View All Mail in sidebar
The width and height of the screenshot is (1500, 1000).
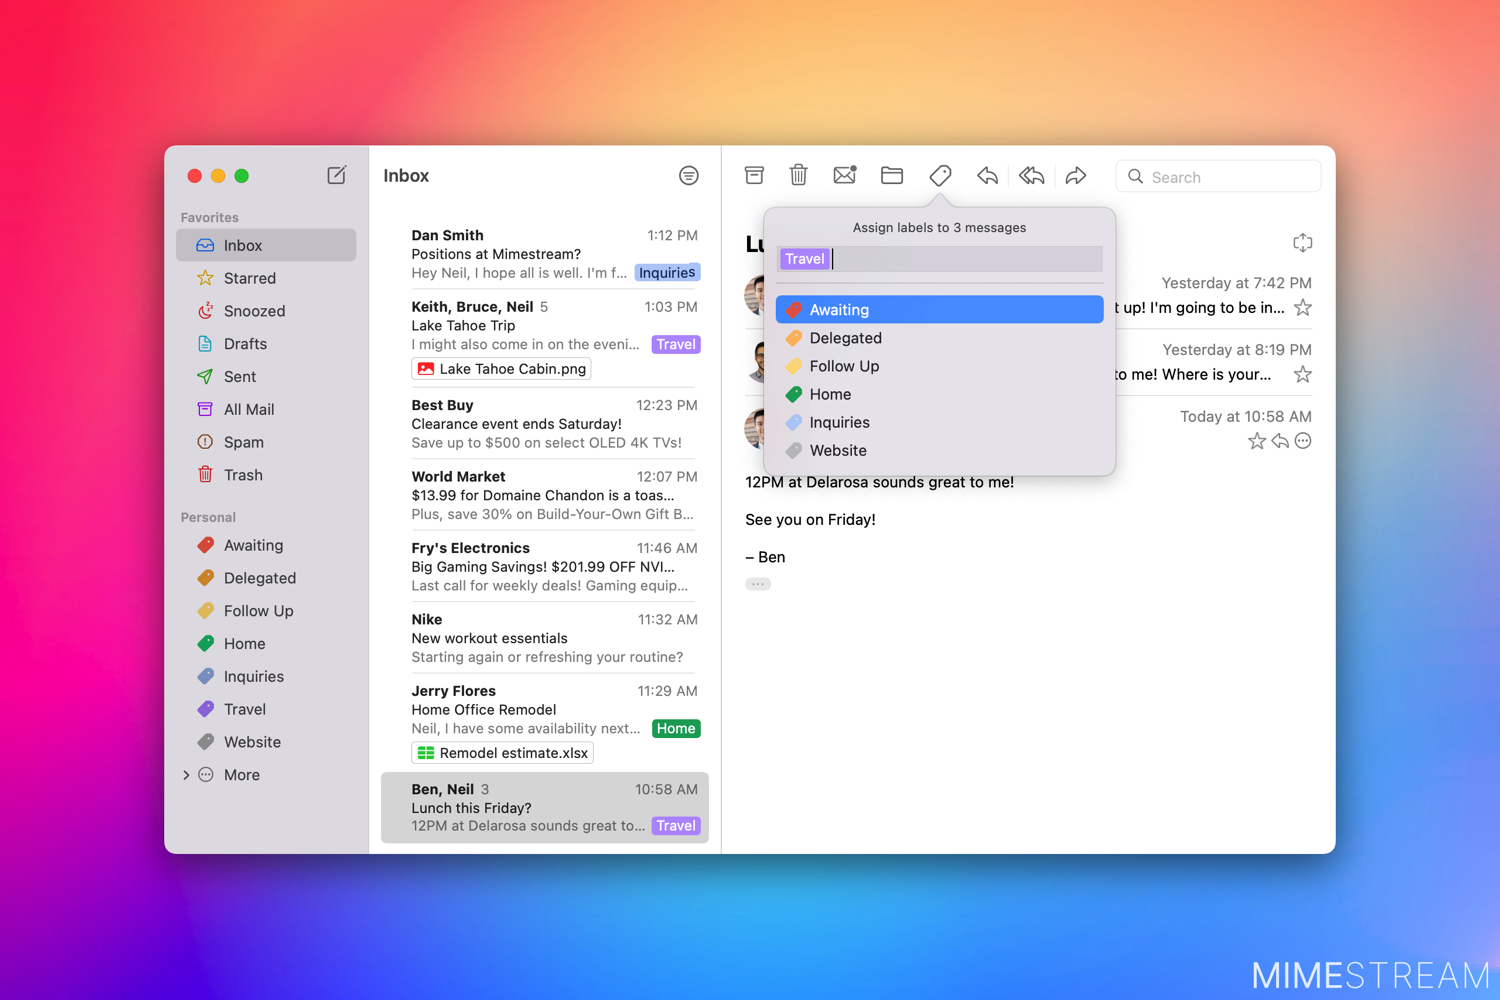[x=266, y=409]
